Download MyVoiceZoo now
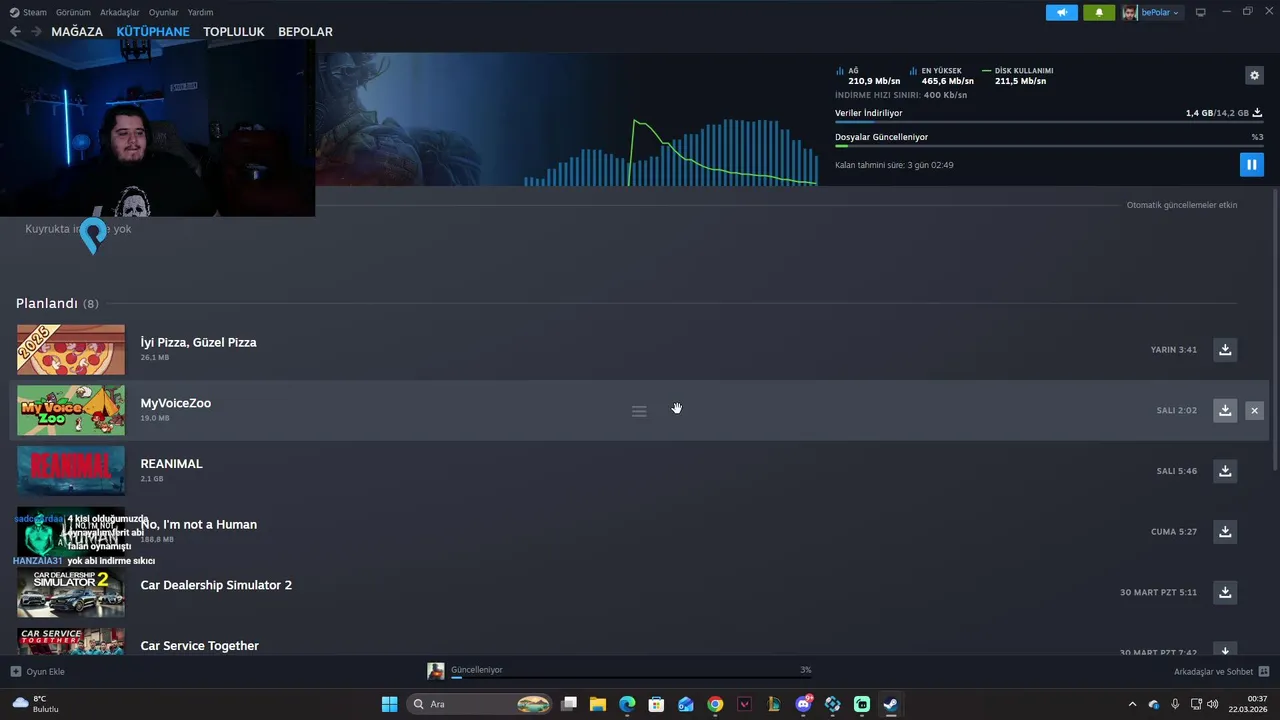1280x720 pixels. tap(1225, 410)
